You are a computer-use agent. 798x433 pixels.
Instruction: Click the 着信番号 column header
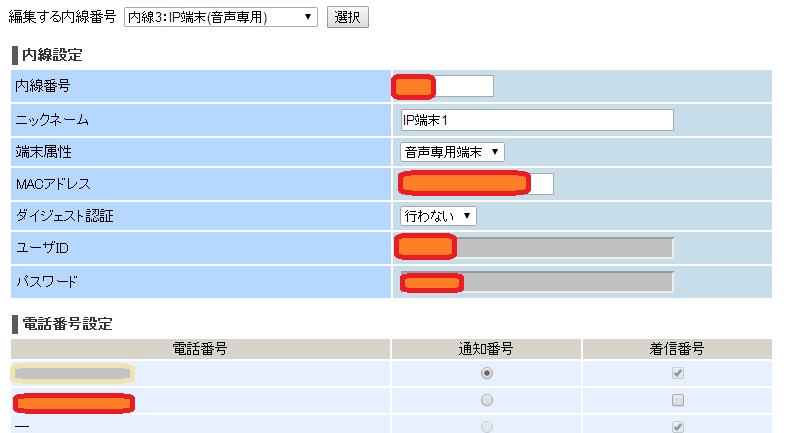tap(677, 349)
